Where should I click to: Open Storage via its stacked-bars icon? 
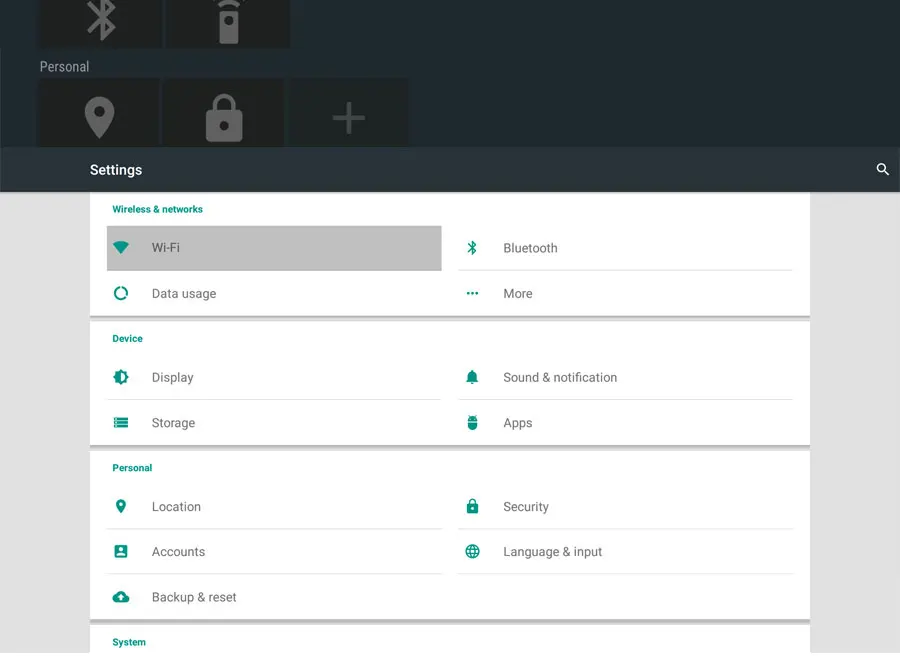pyautogui.click(x=121, y=423)
